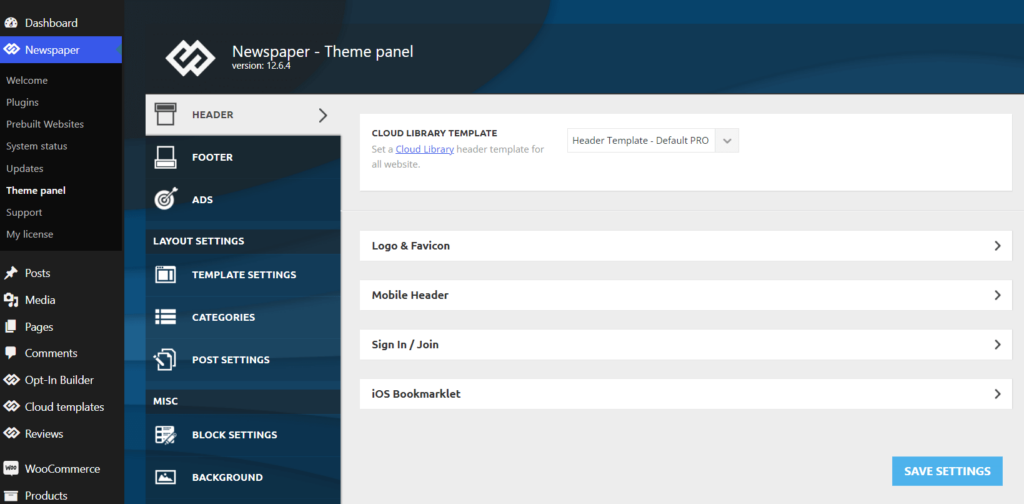The image size is (1024, 504).
Task: Open Theme panel submenu link
Action: [x=36, y=191]
